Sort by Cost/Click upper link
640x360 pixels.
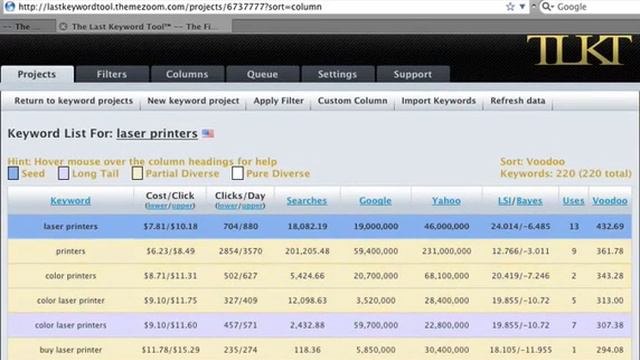pyautogui.click(x=182, y=206)
